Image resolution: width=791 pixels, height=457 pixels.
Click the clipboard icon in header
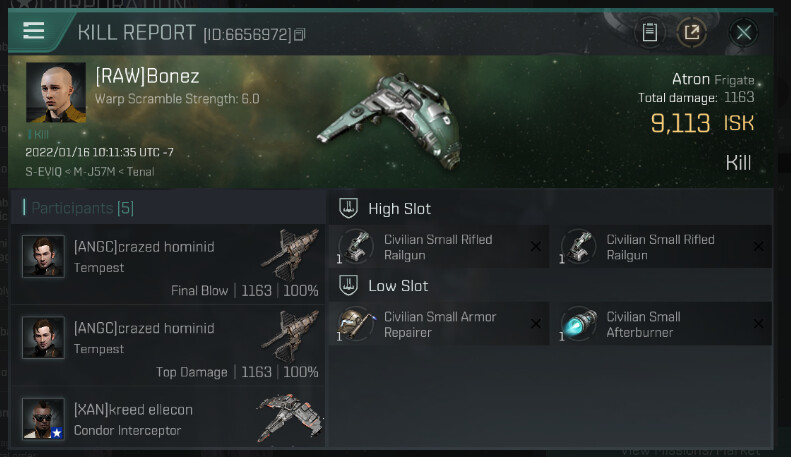(x=650, y=32)
